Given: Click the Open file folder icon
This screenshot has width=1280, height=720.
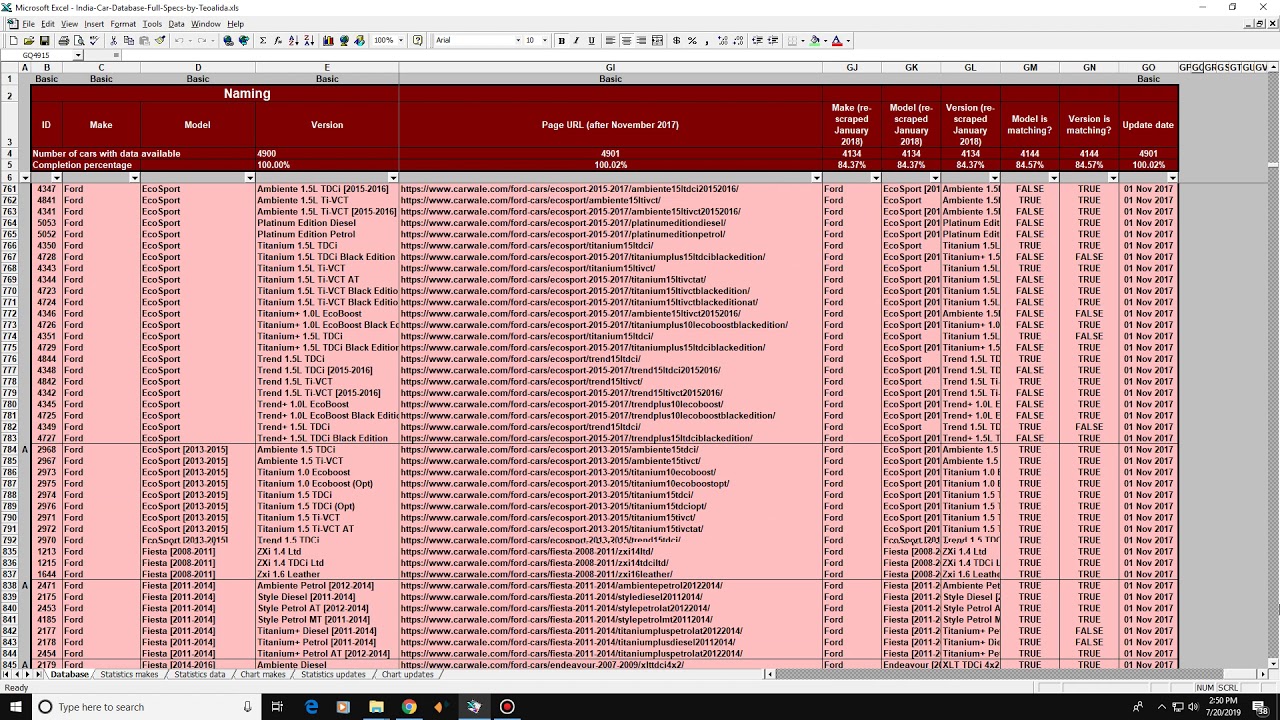Looking at the screenshot, I should click(29, 40).
